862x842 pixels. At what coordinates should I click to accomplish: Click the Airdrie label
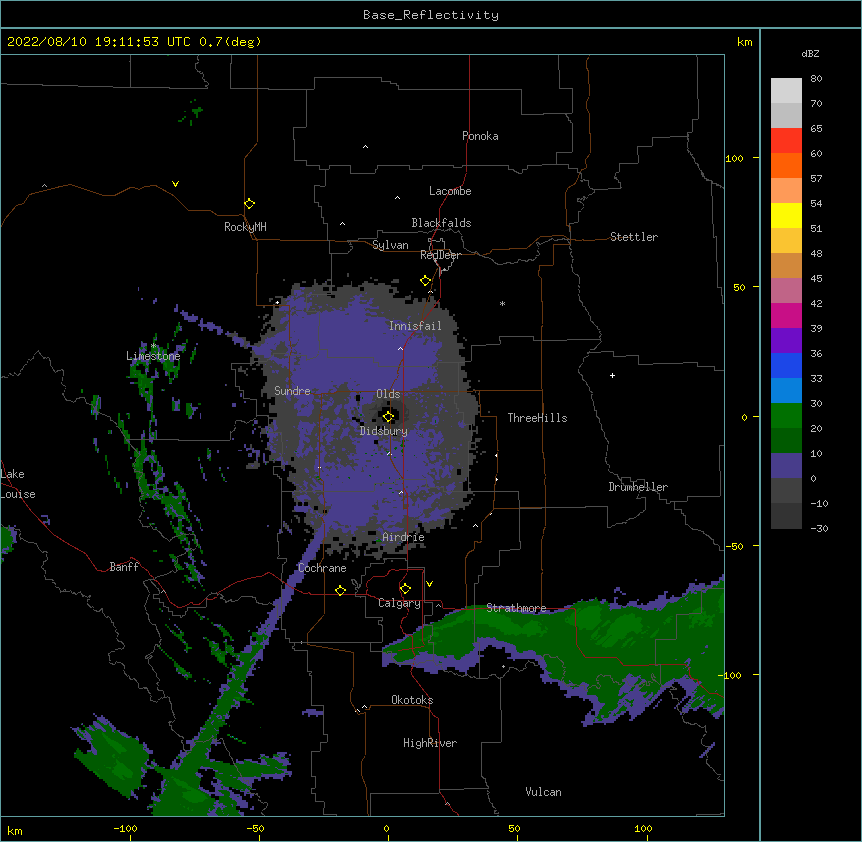pos(403,537)
